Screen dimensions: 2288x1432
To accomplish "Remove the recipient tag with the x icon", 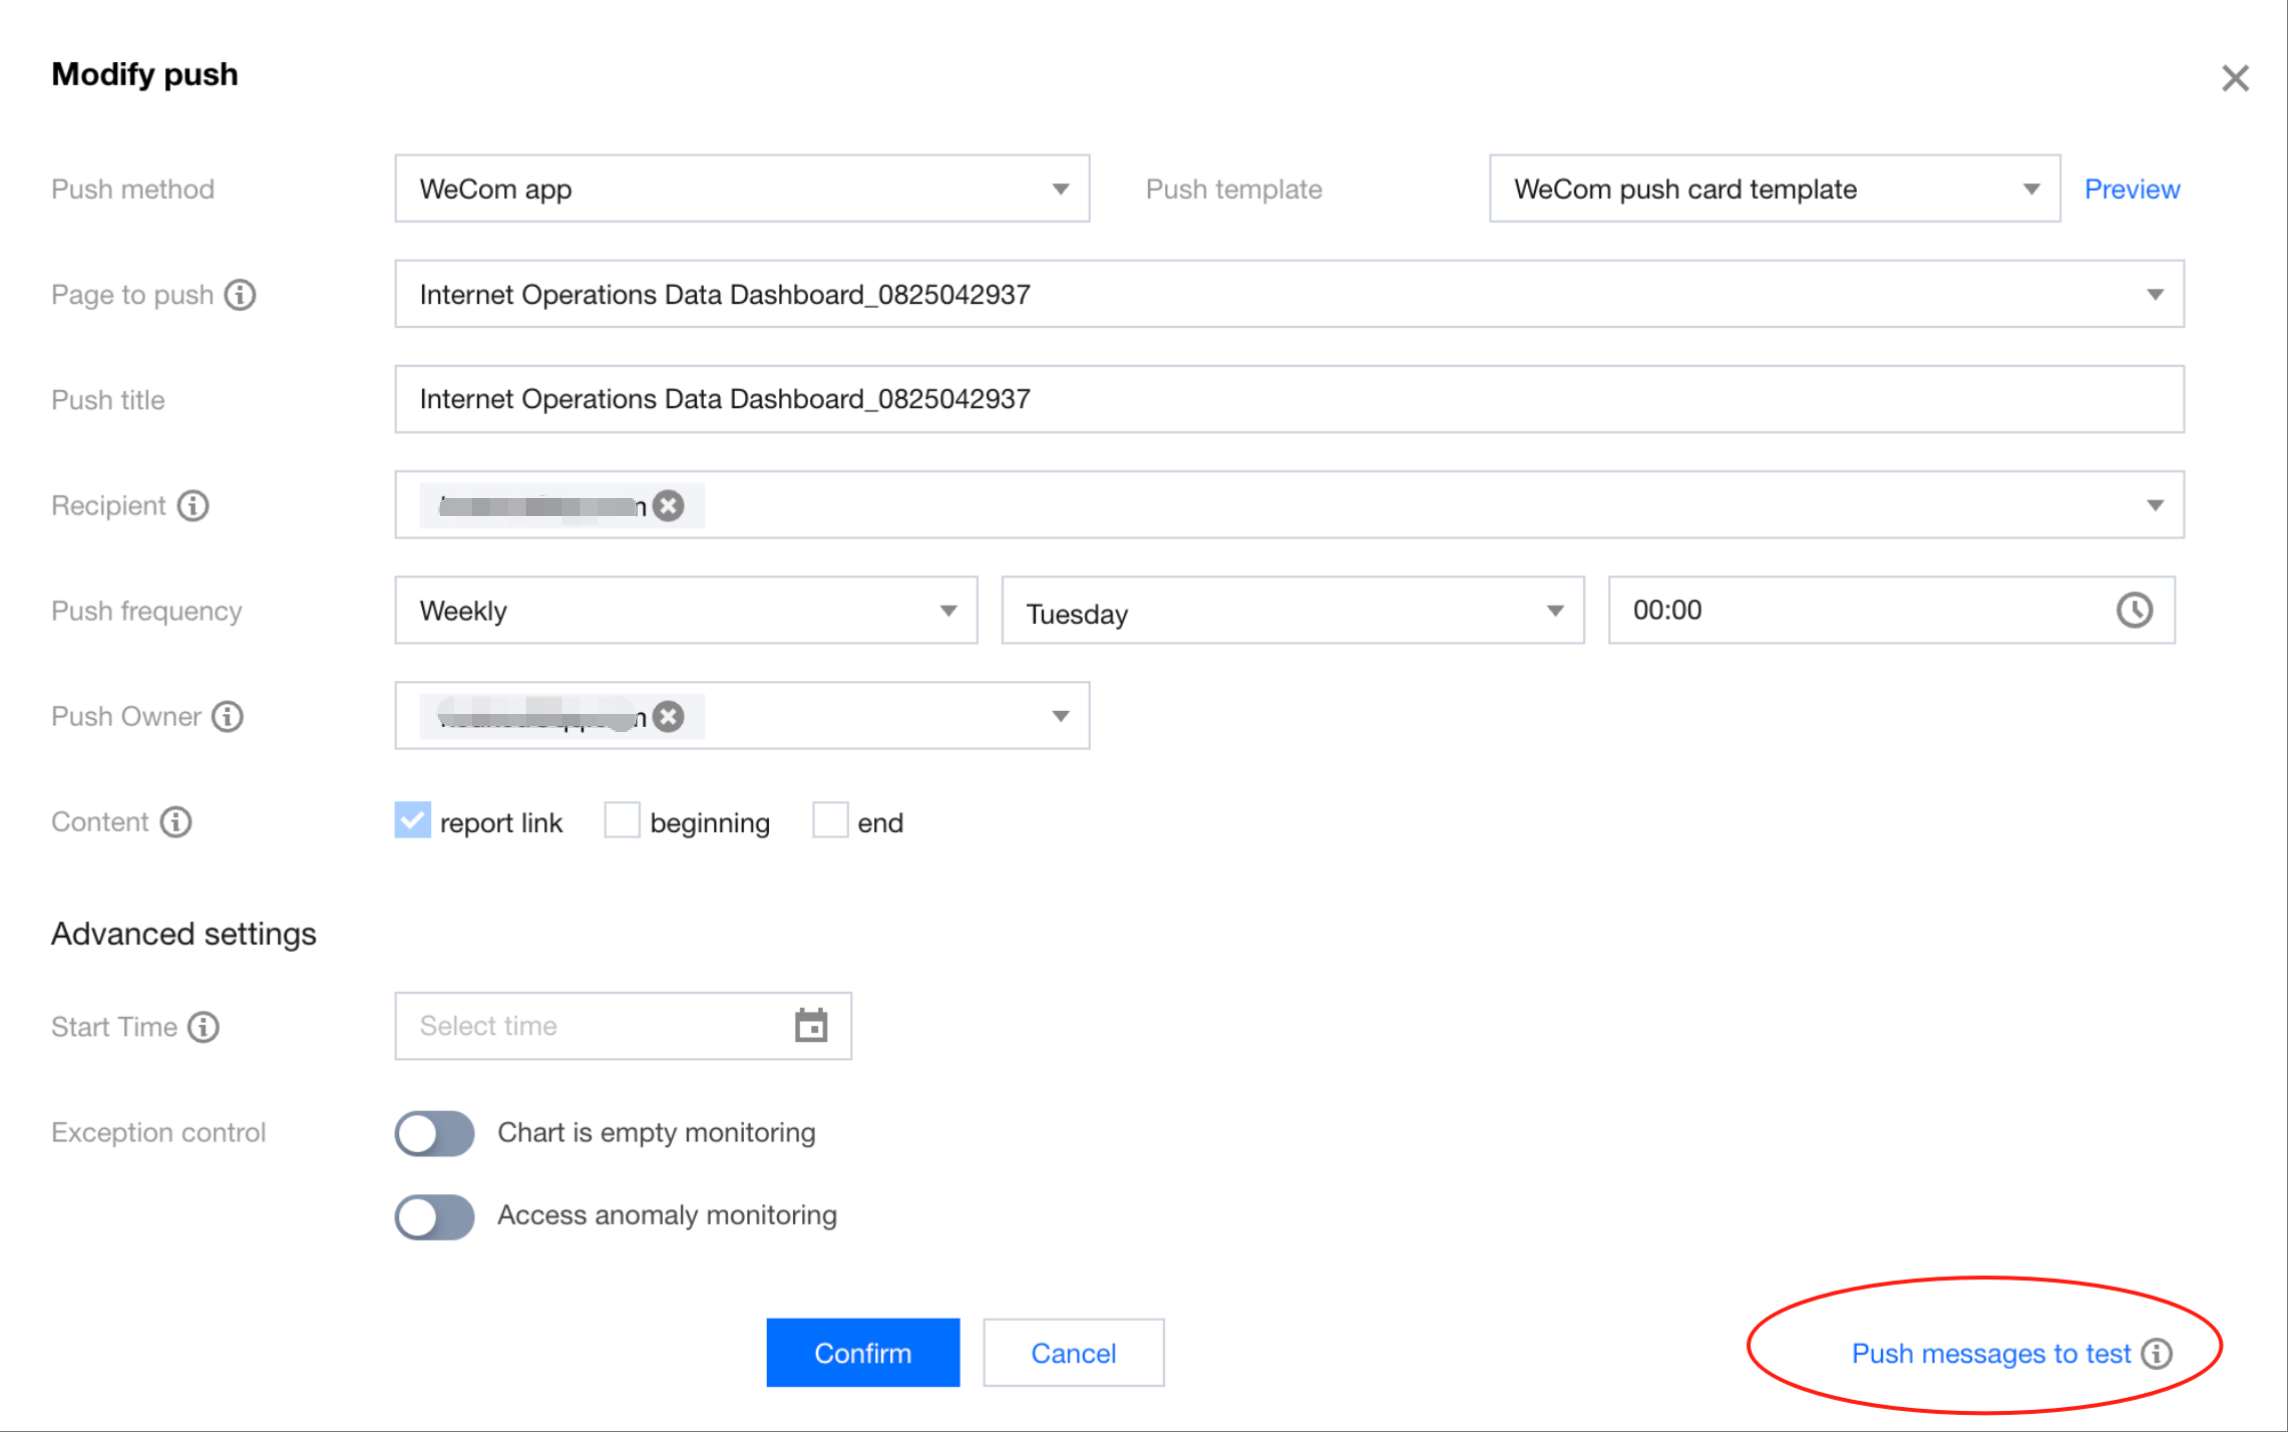I will point(669,506).
